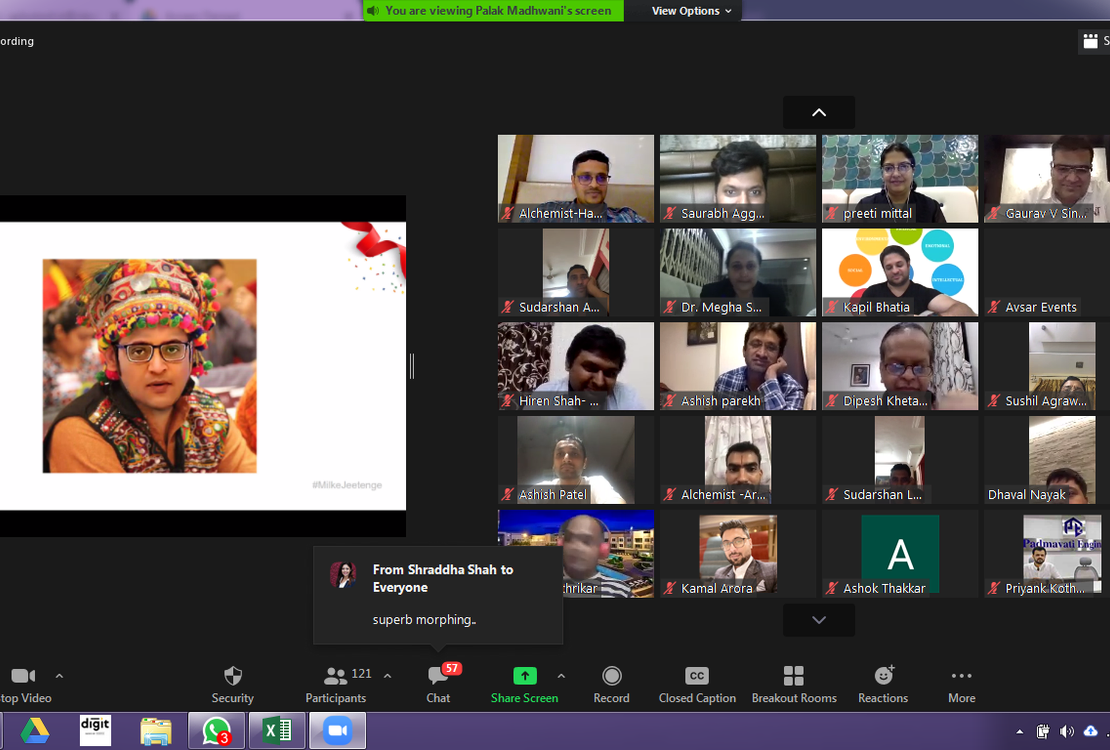This screenshot has width=1110, height=750.
Task: Open the Participants panel
Action: click(336, 677)
